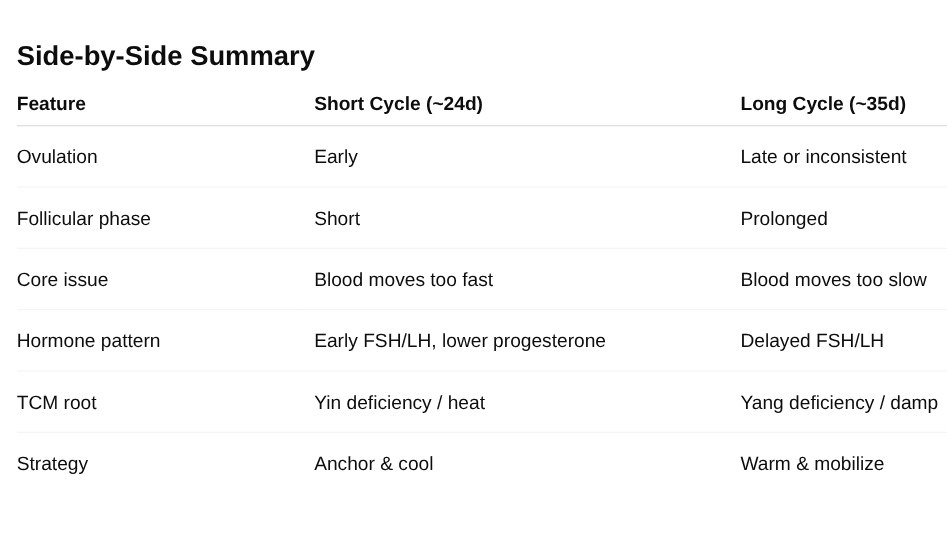Viewport: 947px width, 533px height.
Task: Select the Prolonged cell
Action: (784, 219)
